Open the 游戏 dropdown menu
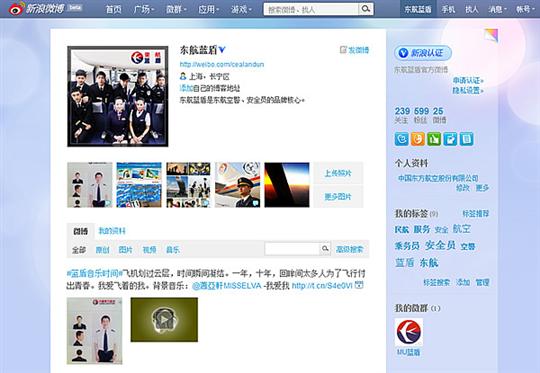Screen dimensions: 540x373 click(x=241, y=9)
